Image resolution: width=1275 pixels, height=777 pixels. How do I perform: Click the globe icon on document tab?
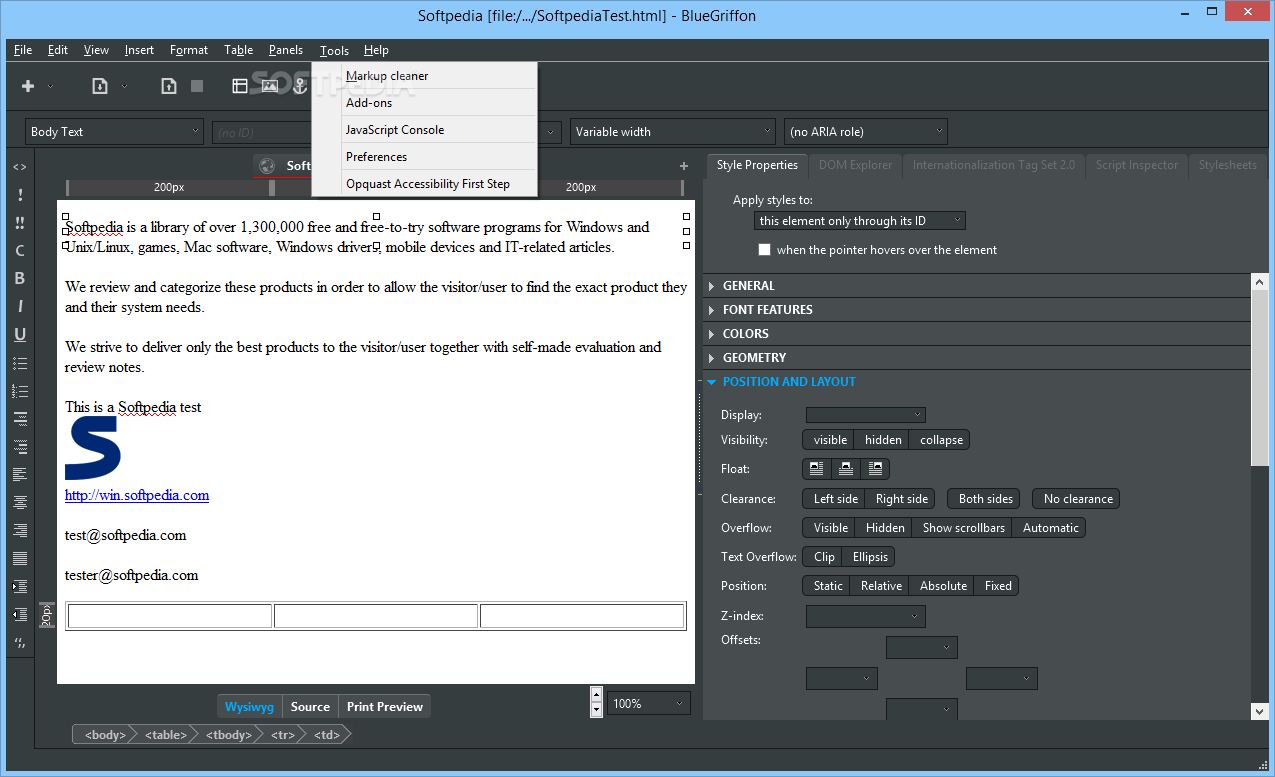tap(266, 166)
